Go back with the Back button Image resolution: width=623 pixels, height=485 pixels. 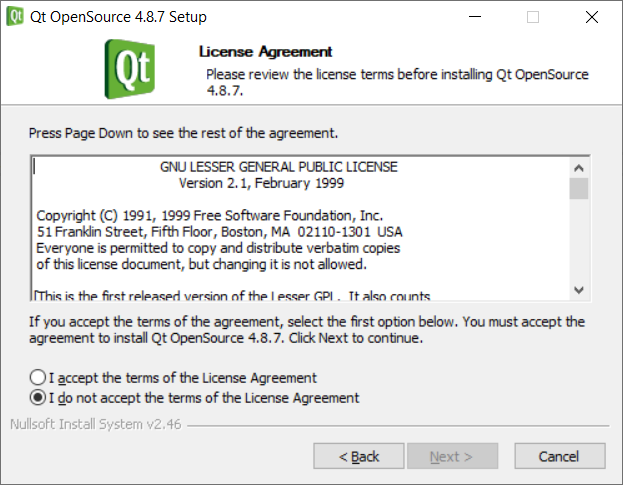click(359, 456)
